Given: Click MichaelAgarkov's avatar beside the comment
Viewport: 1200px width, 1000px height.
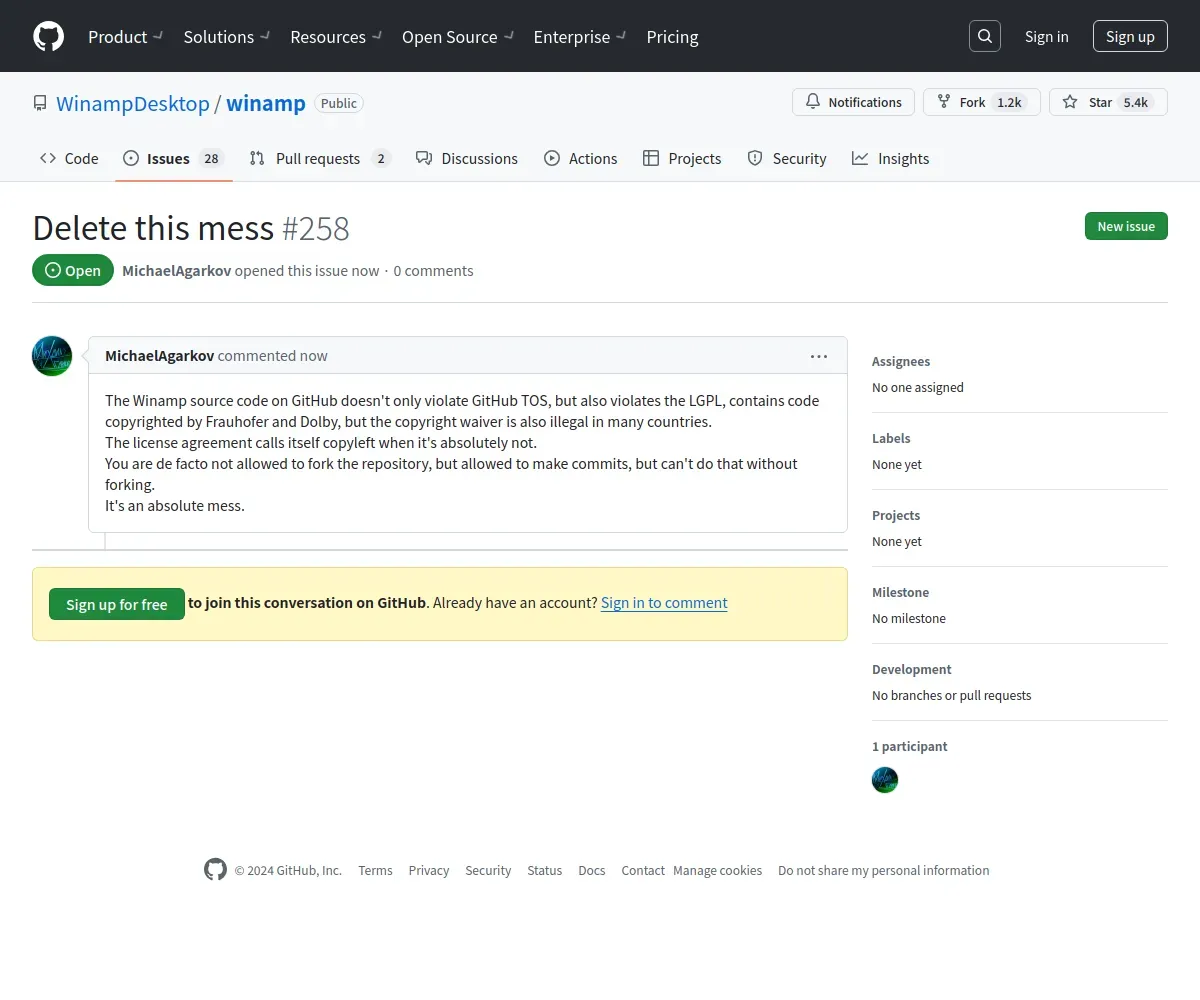Looking at the screenshot, I should click(52, 356).
